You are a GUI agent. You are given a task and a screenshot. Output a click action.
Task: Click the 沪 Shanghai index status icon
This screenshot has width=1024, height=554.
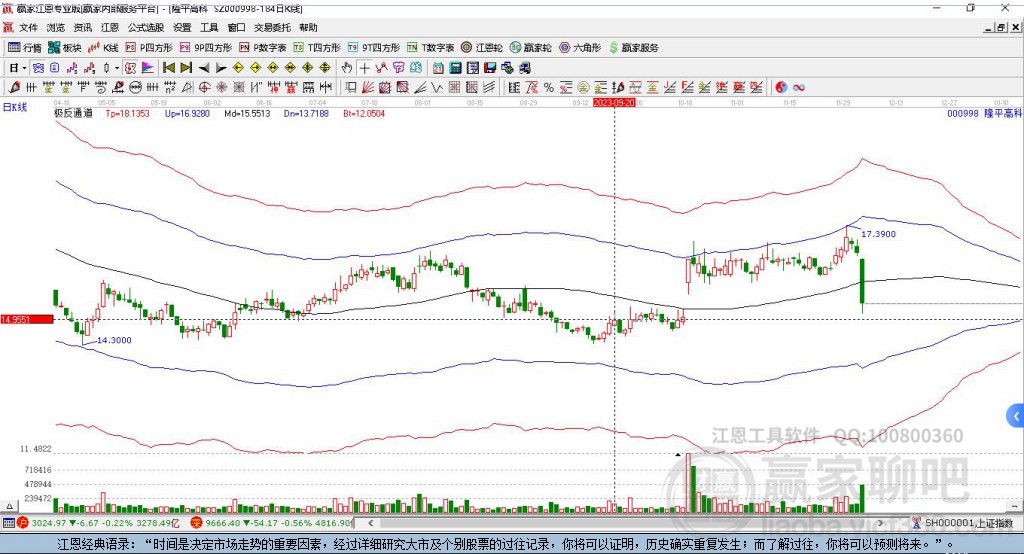click(x=23, y=523)
